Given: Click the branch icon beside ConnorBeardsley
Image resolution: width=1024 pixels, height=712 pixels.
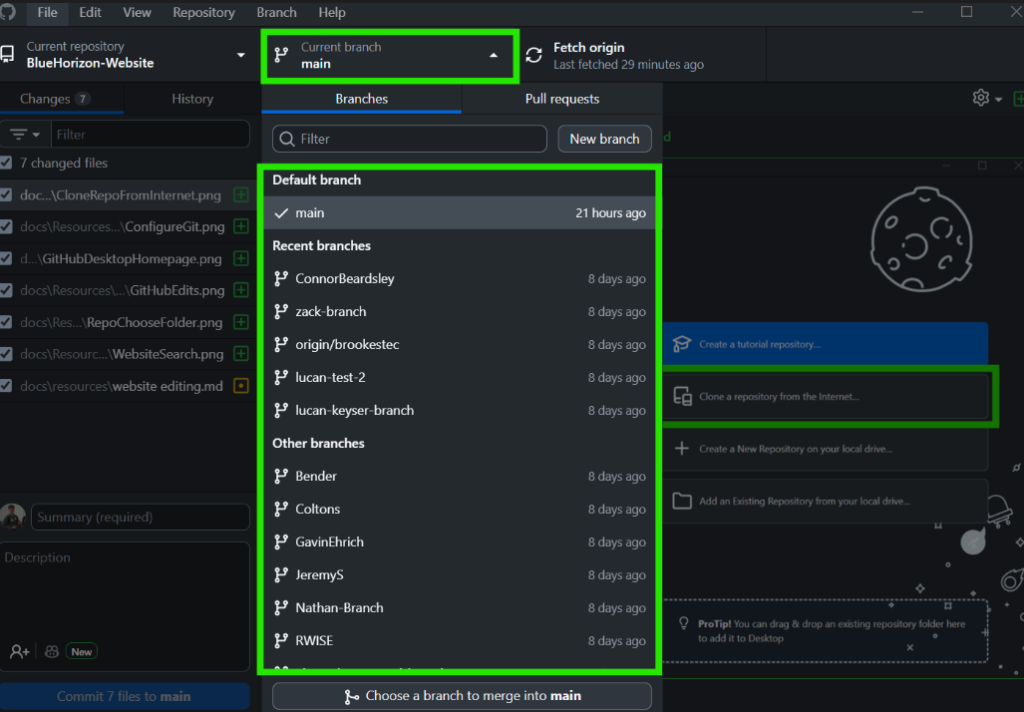Looking at the screenshot, I should (x=281, y=278).
